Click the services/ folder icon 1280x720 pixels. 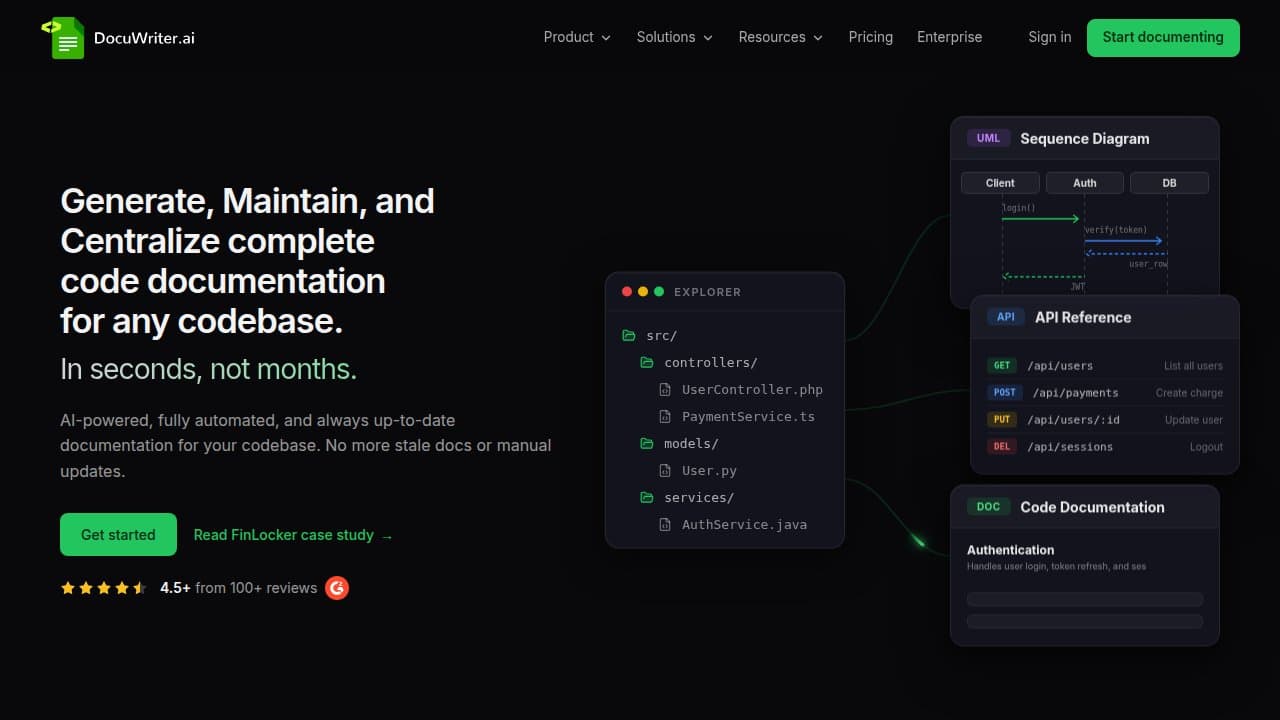tap(647, 498)
